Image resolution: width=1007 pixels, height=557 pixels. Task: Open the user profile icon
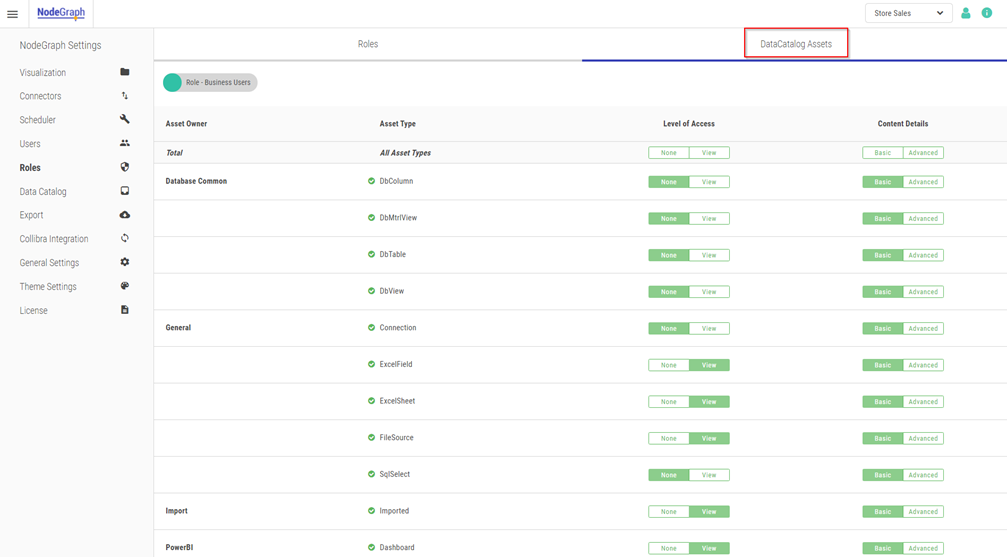(x=965, y=13)
